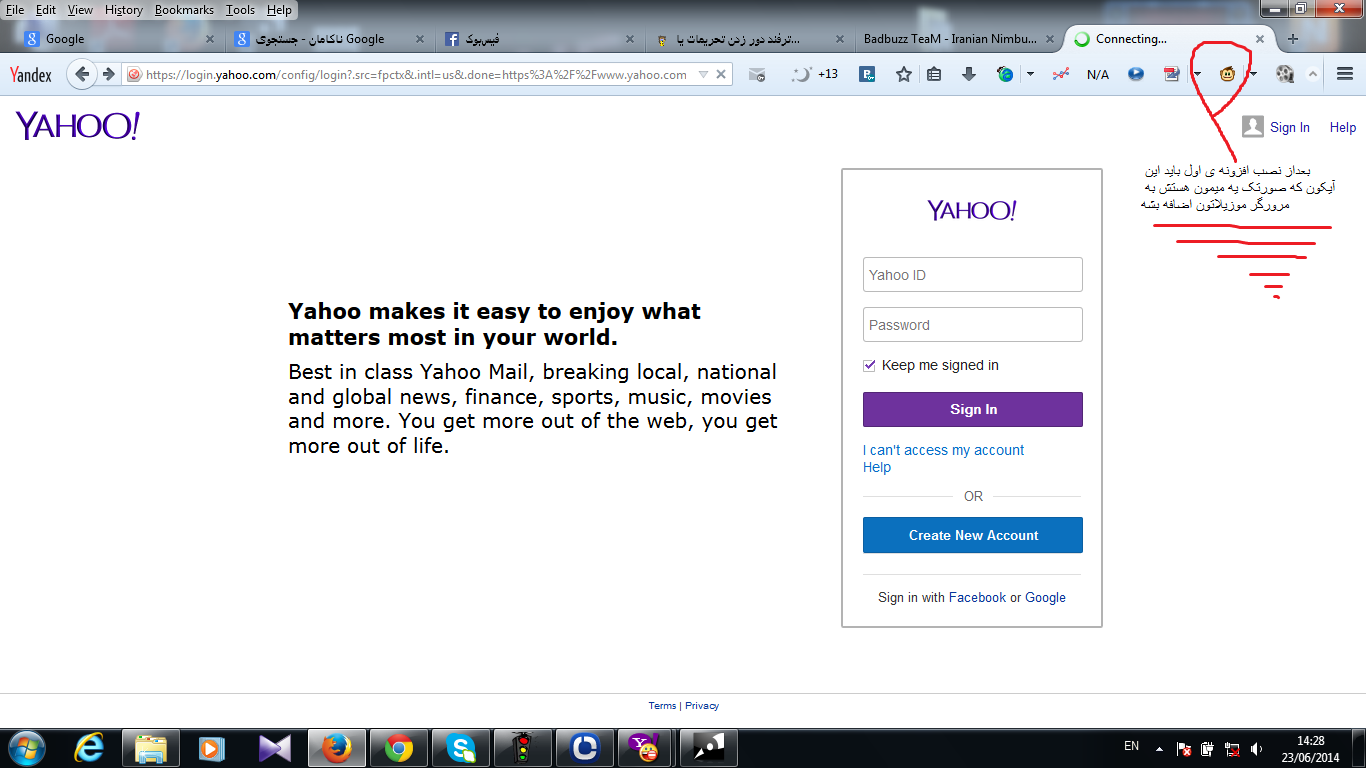Open a new browser tab
1366x768 pixels.
click(1292, 39)
